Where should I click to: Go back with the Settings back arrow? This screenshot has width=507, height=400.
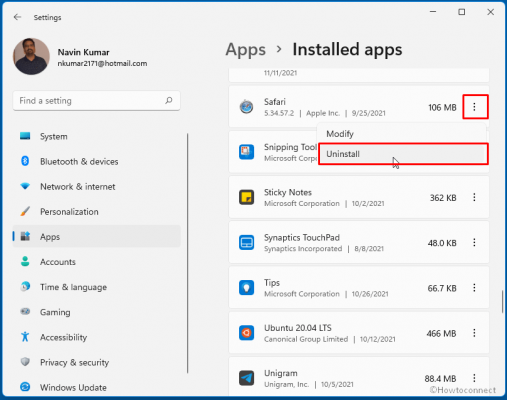click(x=17, y=17)
